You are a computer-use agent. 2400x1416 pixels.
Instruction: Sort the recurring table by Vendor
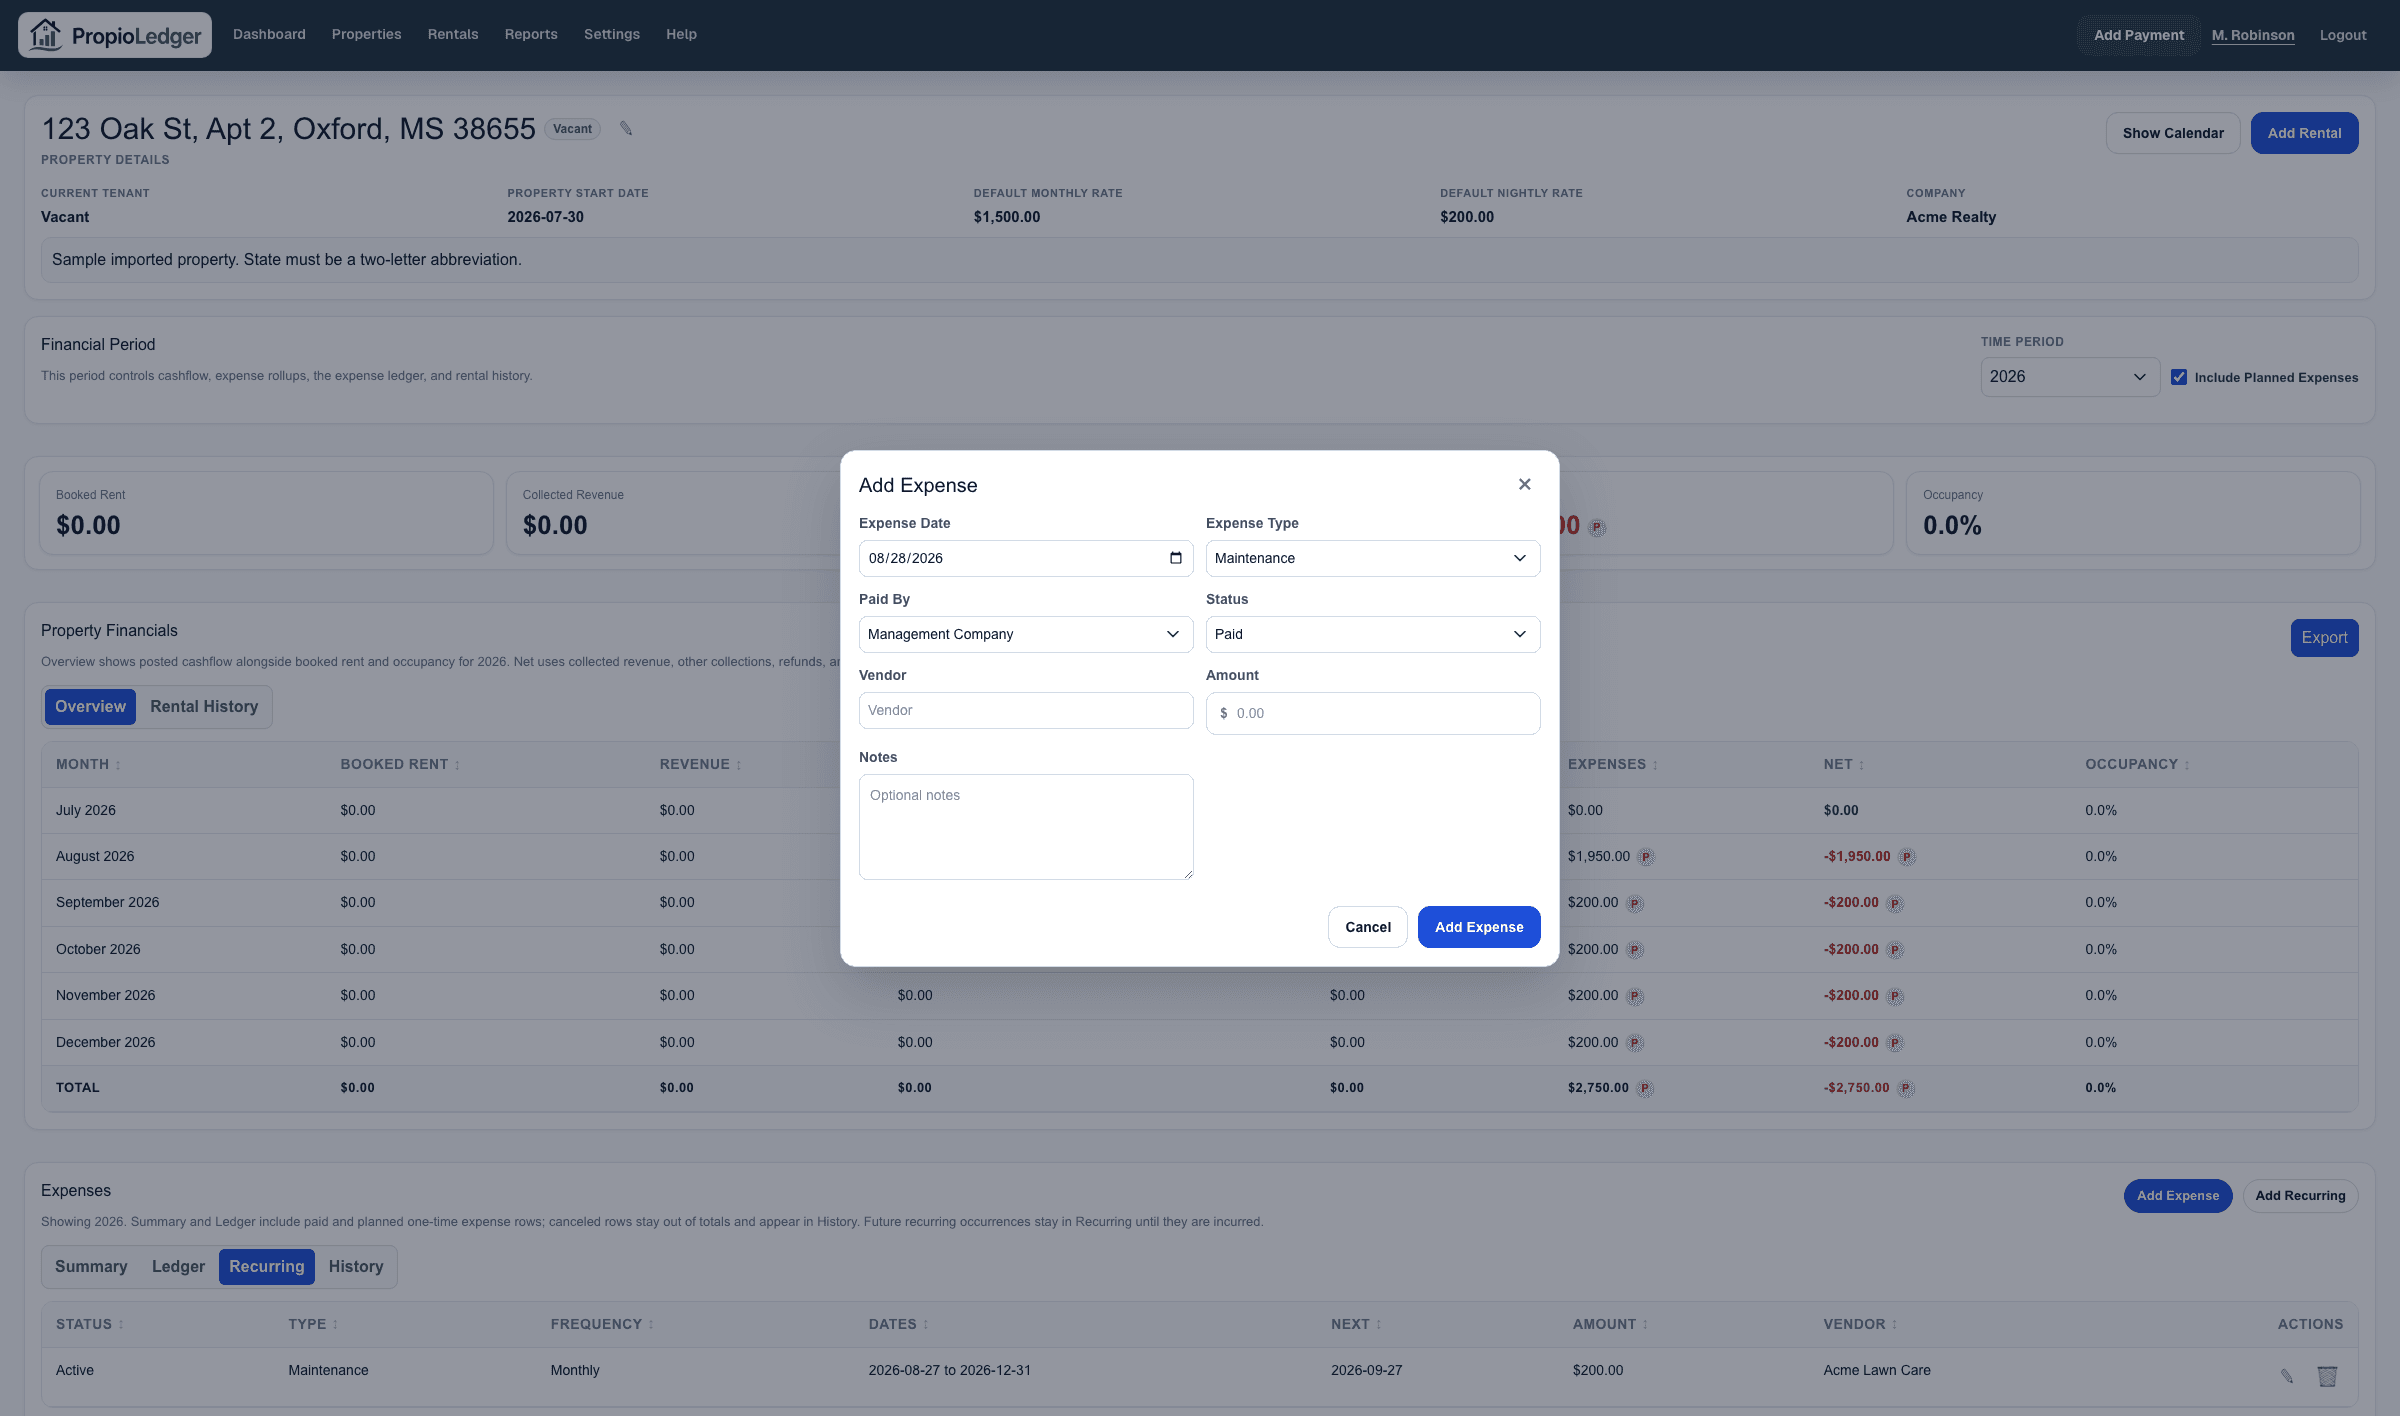click(x=1860, y=1324)
